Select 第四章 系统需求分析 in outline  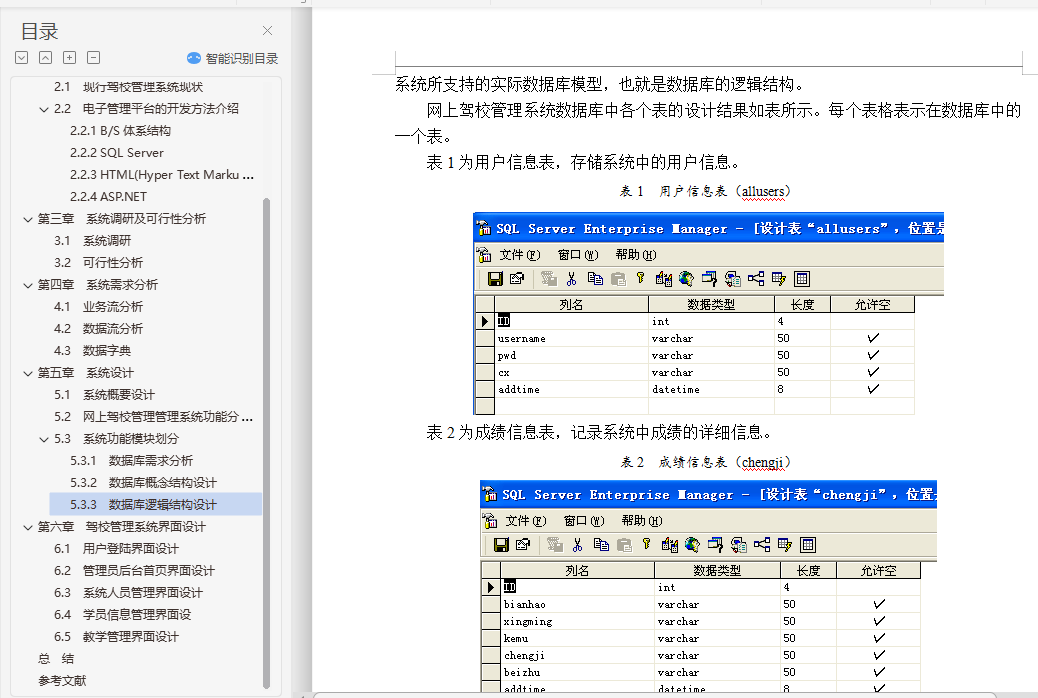[x=97, y=284]
